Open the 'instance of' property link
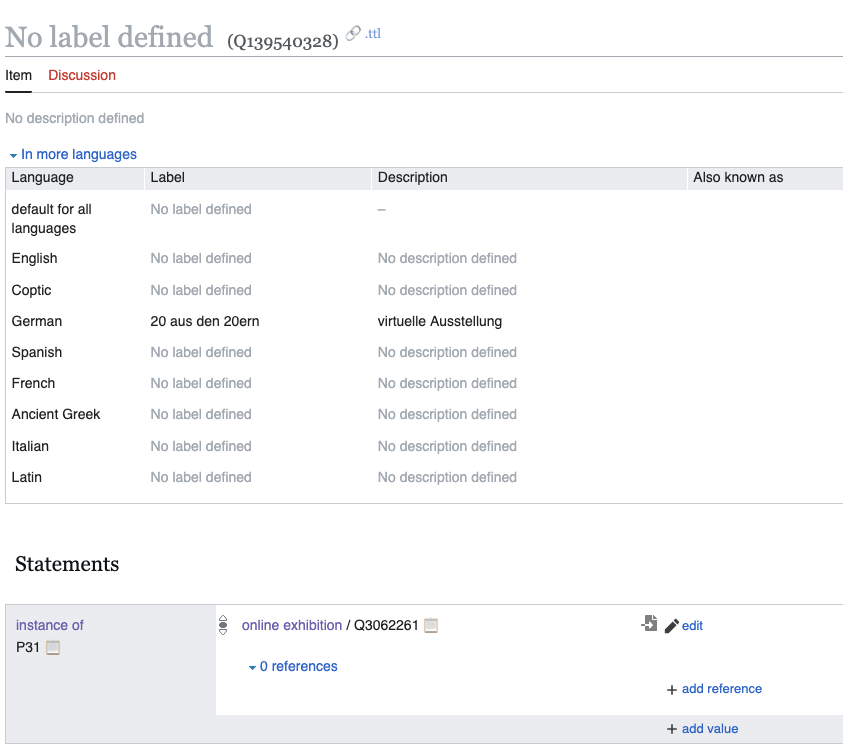 click(x=50, y=625)
